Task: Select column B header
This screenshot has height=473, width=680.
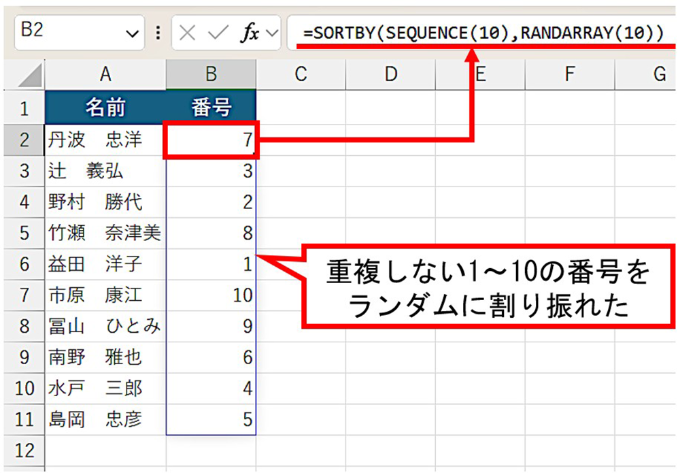Action: tap(211, 75)
